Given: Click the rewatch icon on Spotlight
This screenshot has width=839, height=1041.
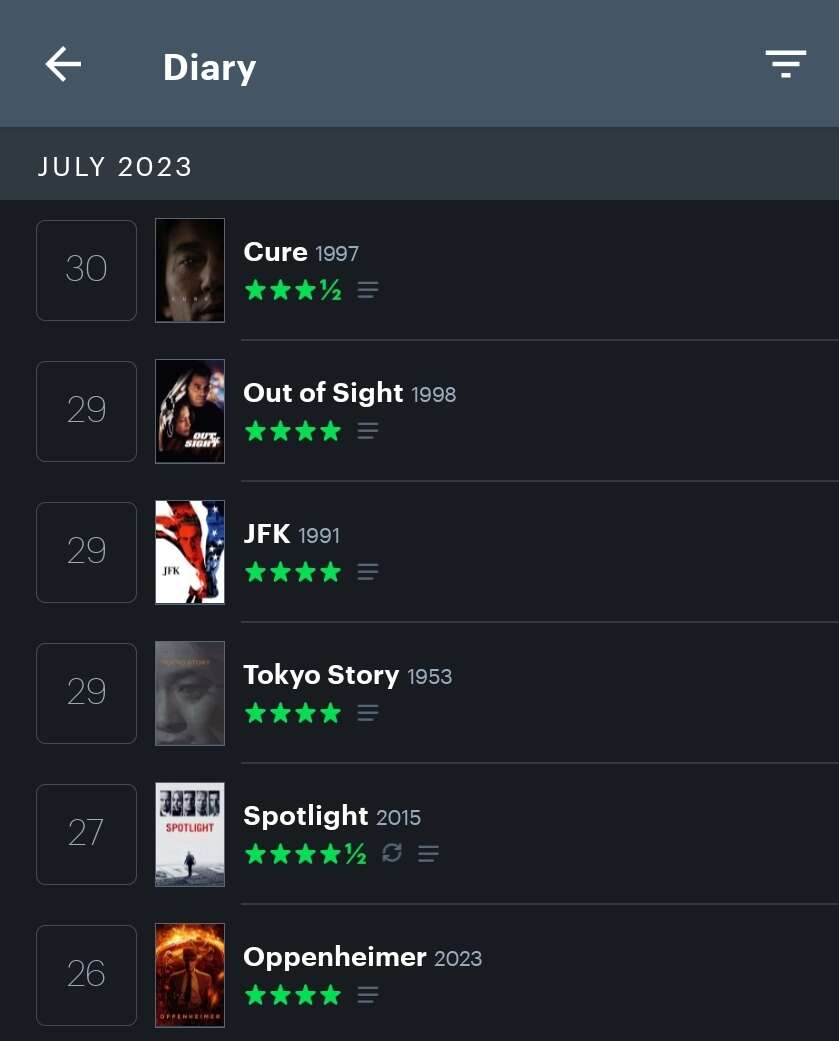Looking at the screenshot, I should (x=392, y=853).
